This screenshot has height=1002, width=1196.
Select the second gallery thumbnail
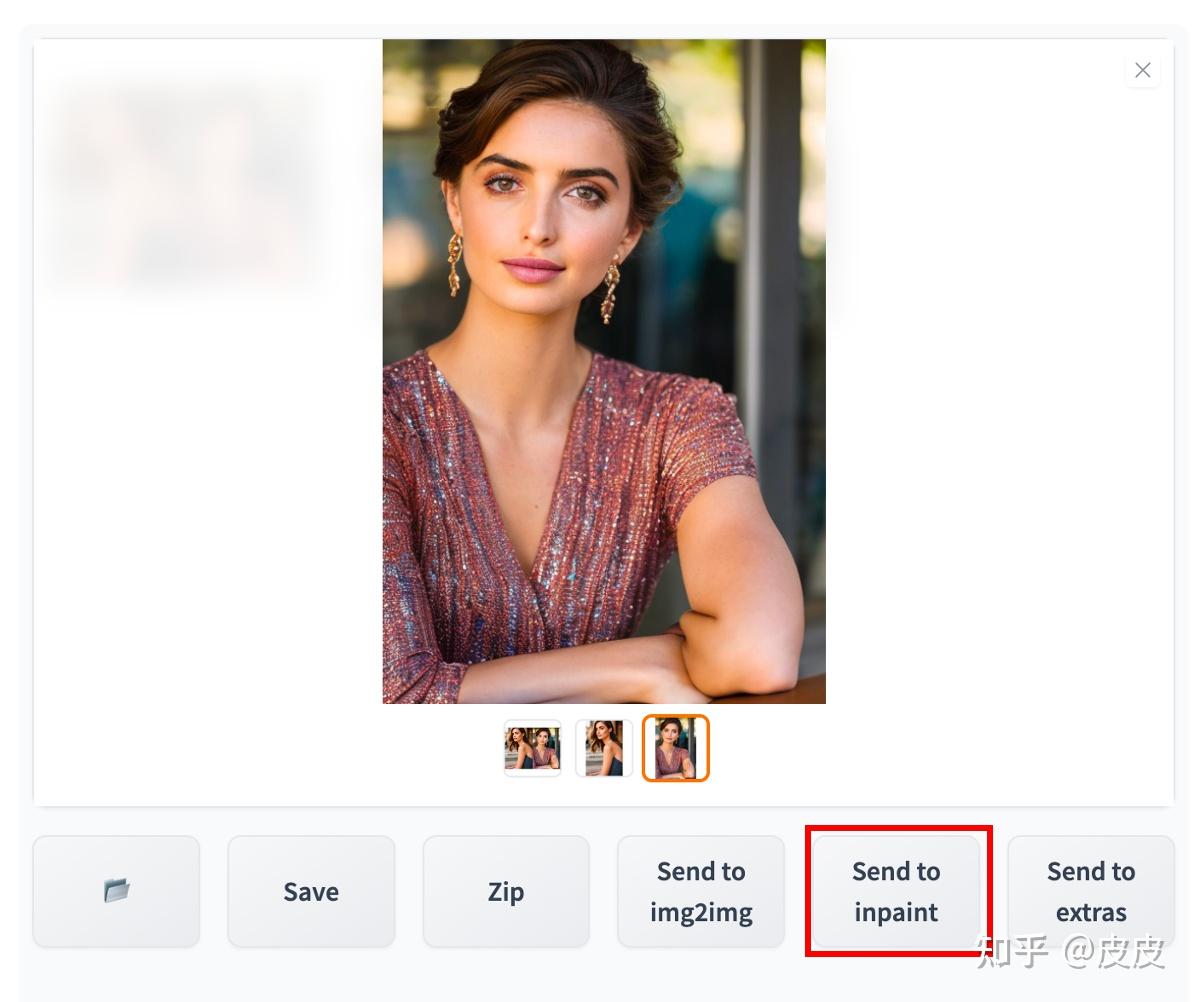tap(604, 748)
